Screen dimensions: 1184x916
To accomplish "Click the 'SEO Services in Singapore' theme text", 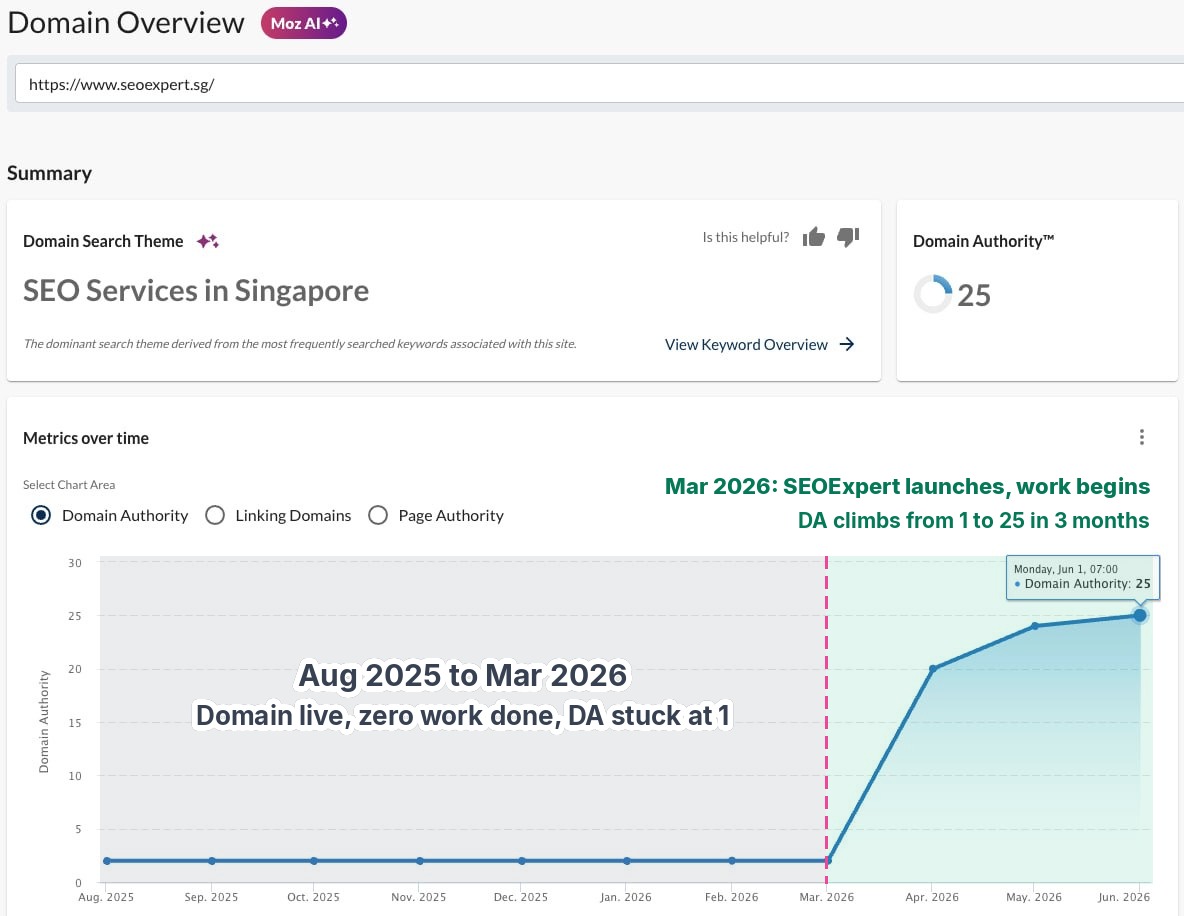I will [196, 291].
